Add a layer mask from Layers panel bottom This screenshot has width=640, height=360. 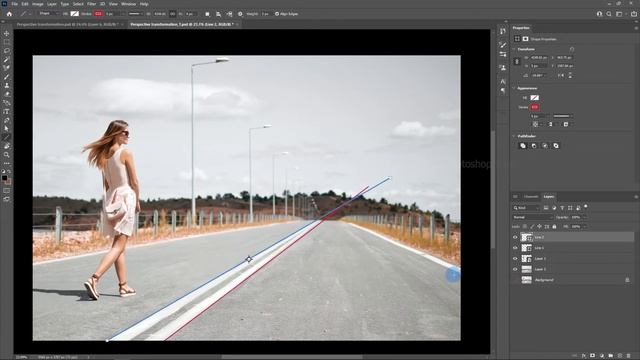pyautogui.click(x=593, y=356)
